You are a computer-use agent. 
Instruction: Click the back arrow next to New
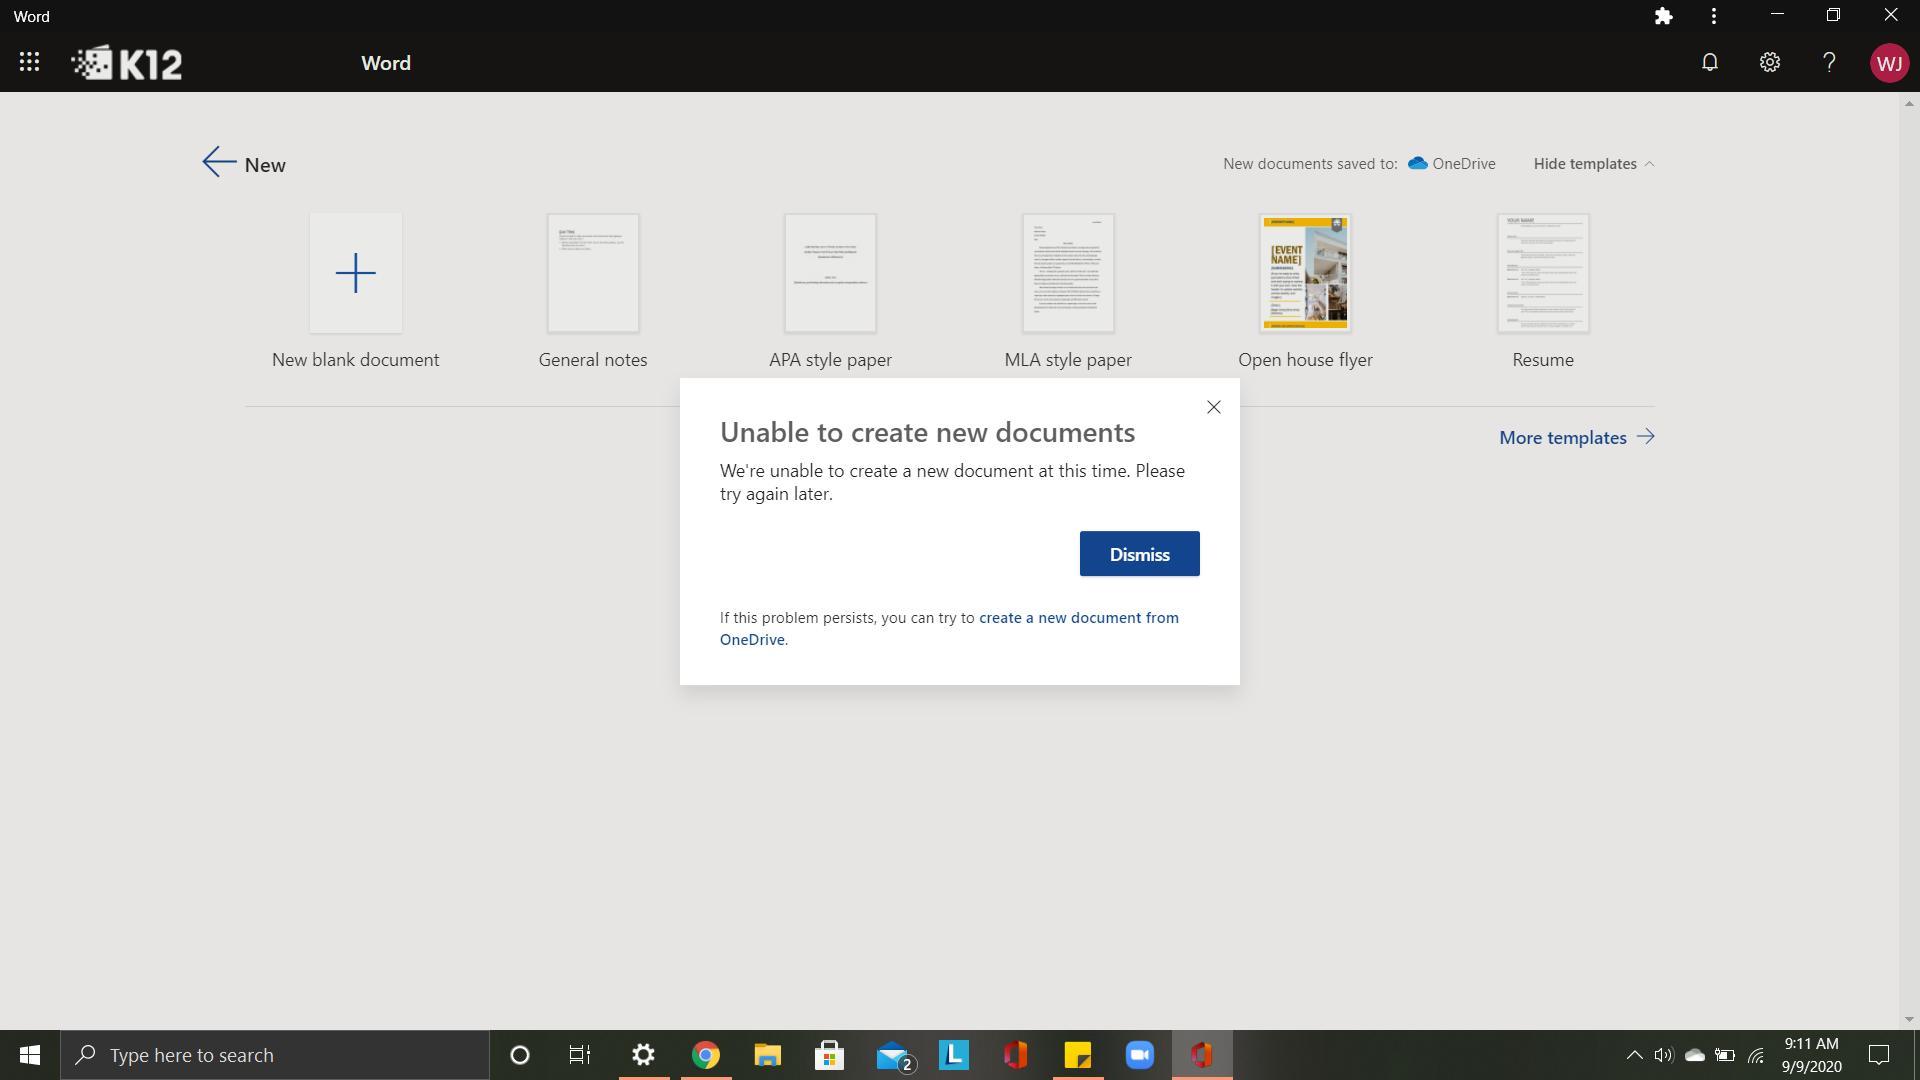point(218,163)
